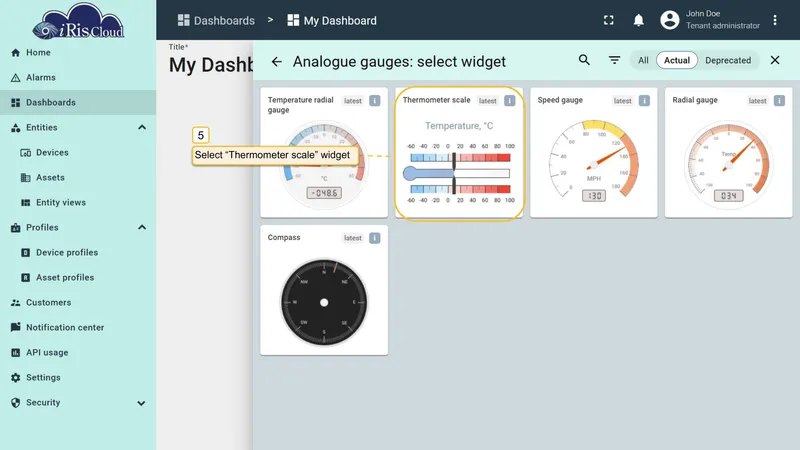Click the latest tag on Radial gauge
Image resolution: width=800 pixels, height=450 pixels.
click(x=757, y=101)
